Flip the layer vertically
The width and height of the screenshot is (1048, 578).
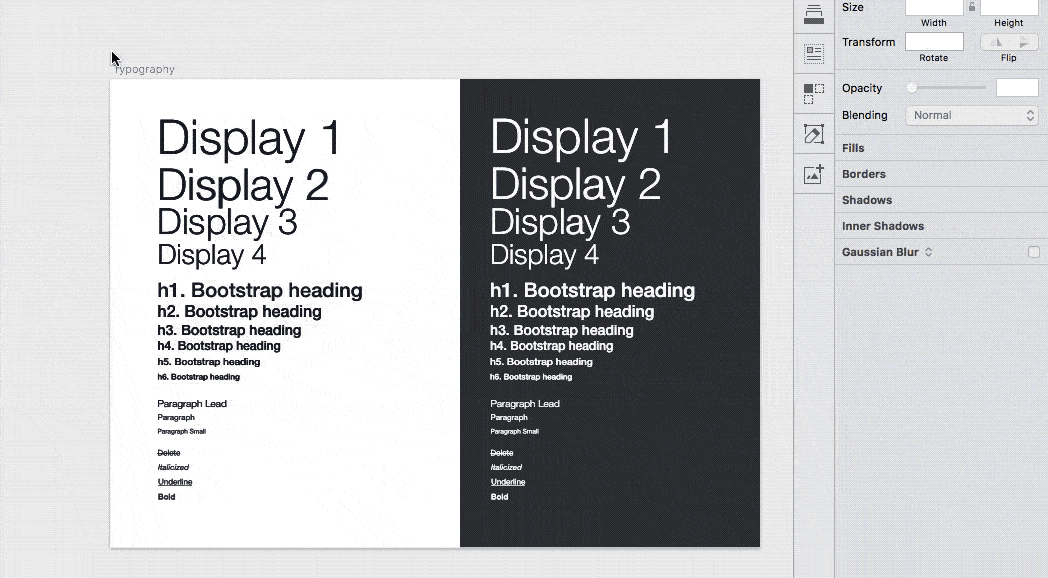[1024, 42]
